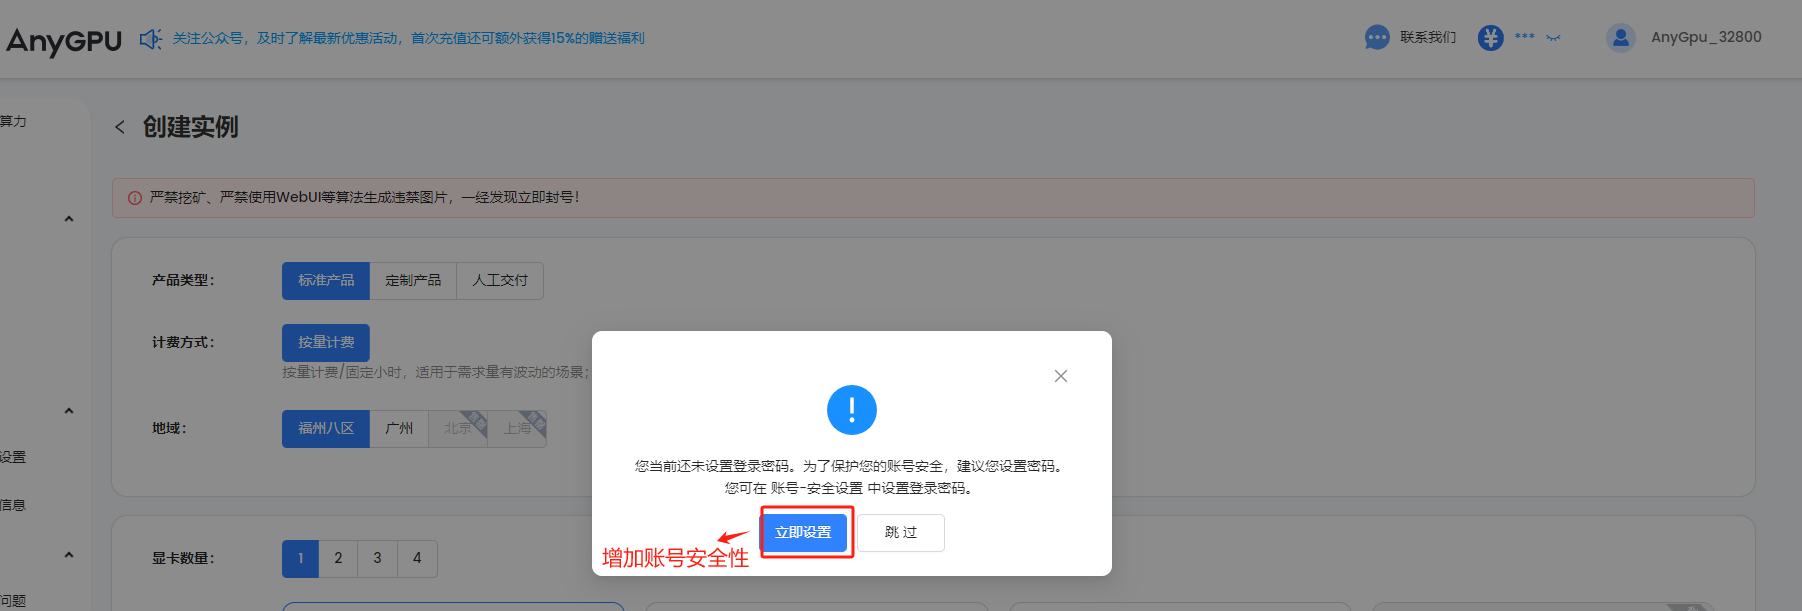This screenshot has width=1802, height=611.
Task: Open AnyGpu_32800 account menu
Action: (x=1706, y=37)
